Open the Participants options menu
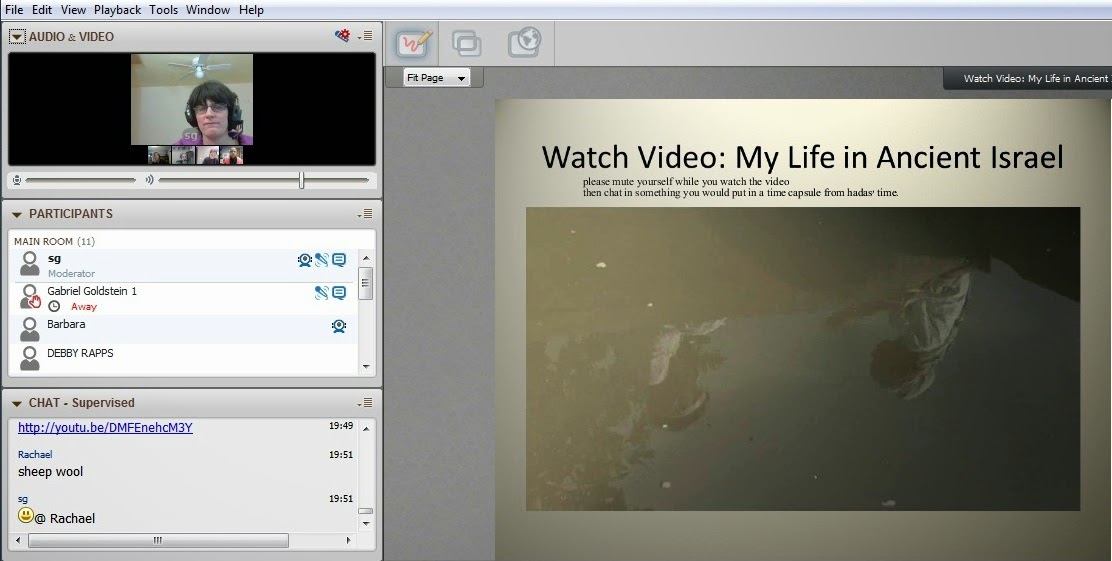The width and height of the screenshot is (1112, 561). click(x=365, y=213)
